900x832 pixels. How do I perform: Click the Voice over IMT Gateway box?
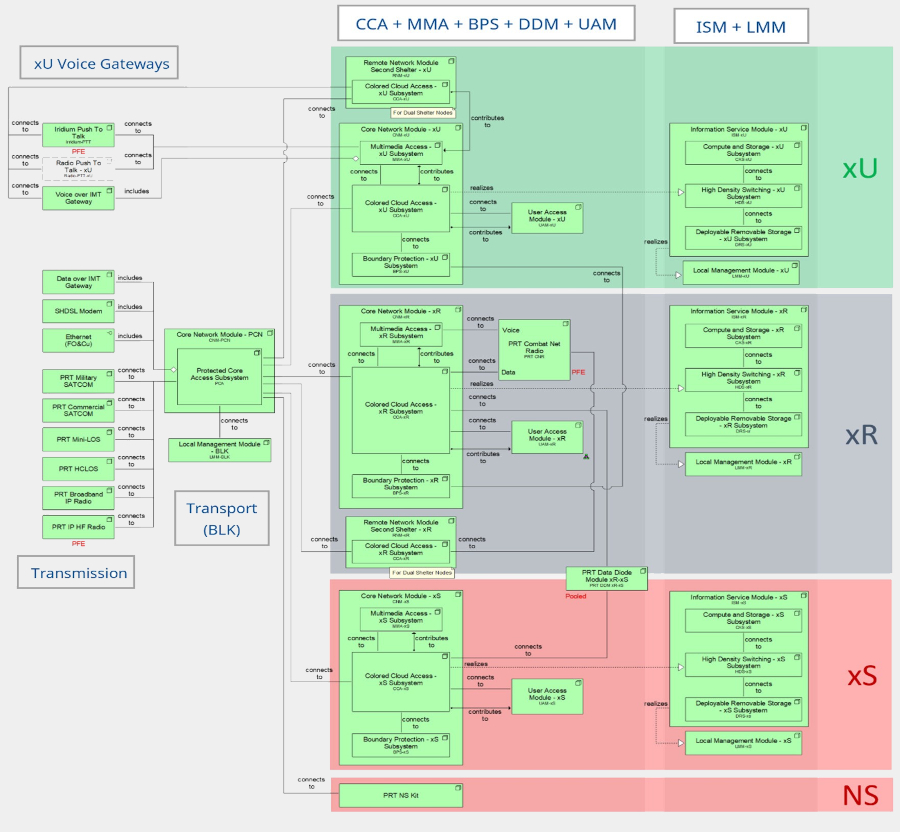coord(79,197)
